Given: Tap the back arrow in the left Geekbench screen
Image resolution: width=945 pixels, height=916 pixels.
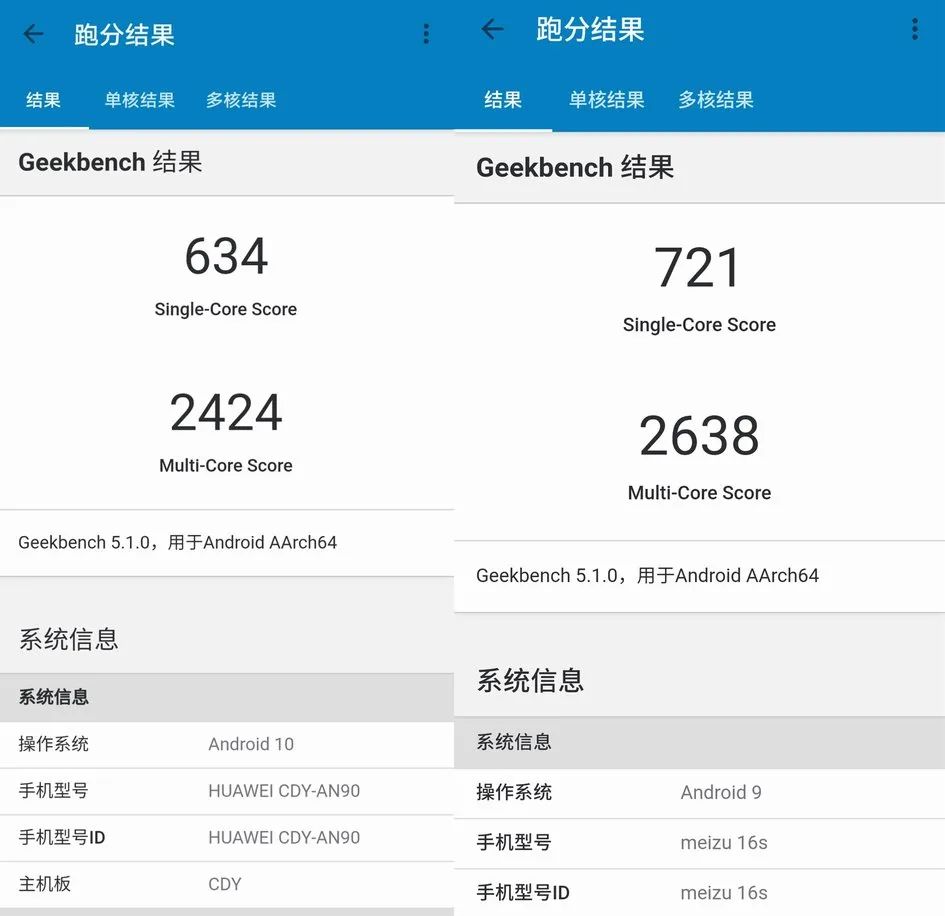Looking at the screenshot, I should [33, 34].
